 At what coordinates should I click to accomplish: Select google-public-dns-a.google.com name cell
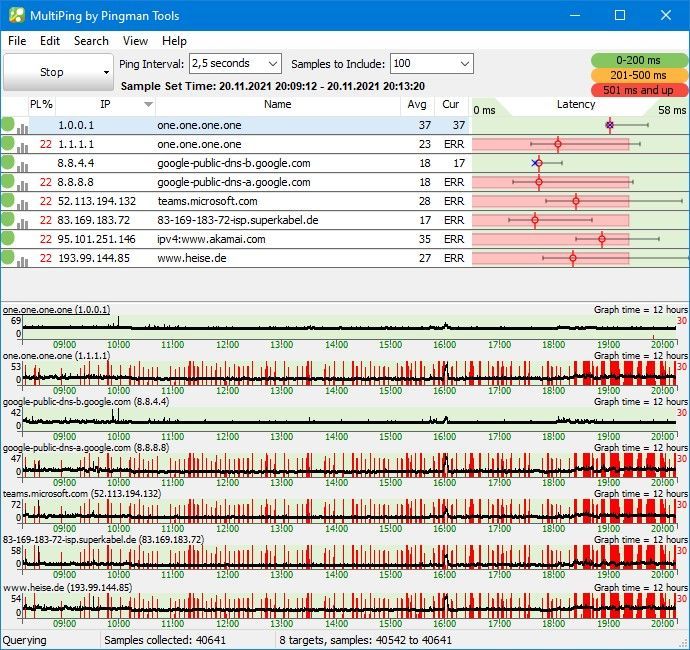(234, 182)
